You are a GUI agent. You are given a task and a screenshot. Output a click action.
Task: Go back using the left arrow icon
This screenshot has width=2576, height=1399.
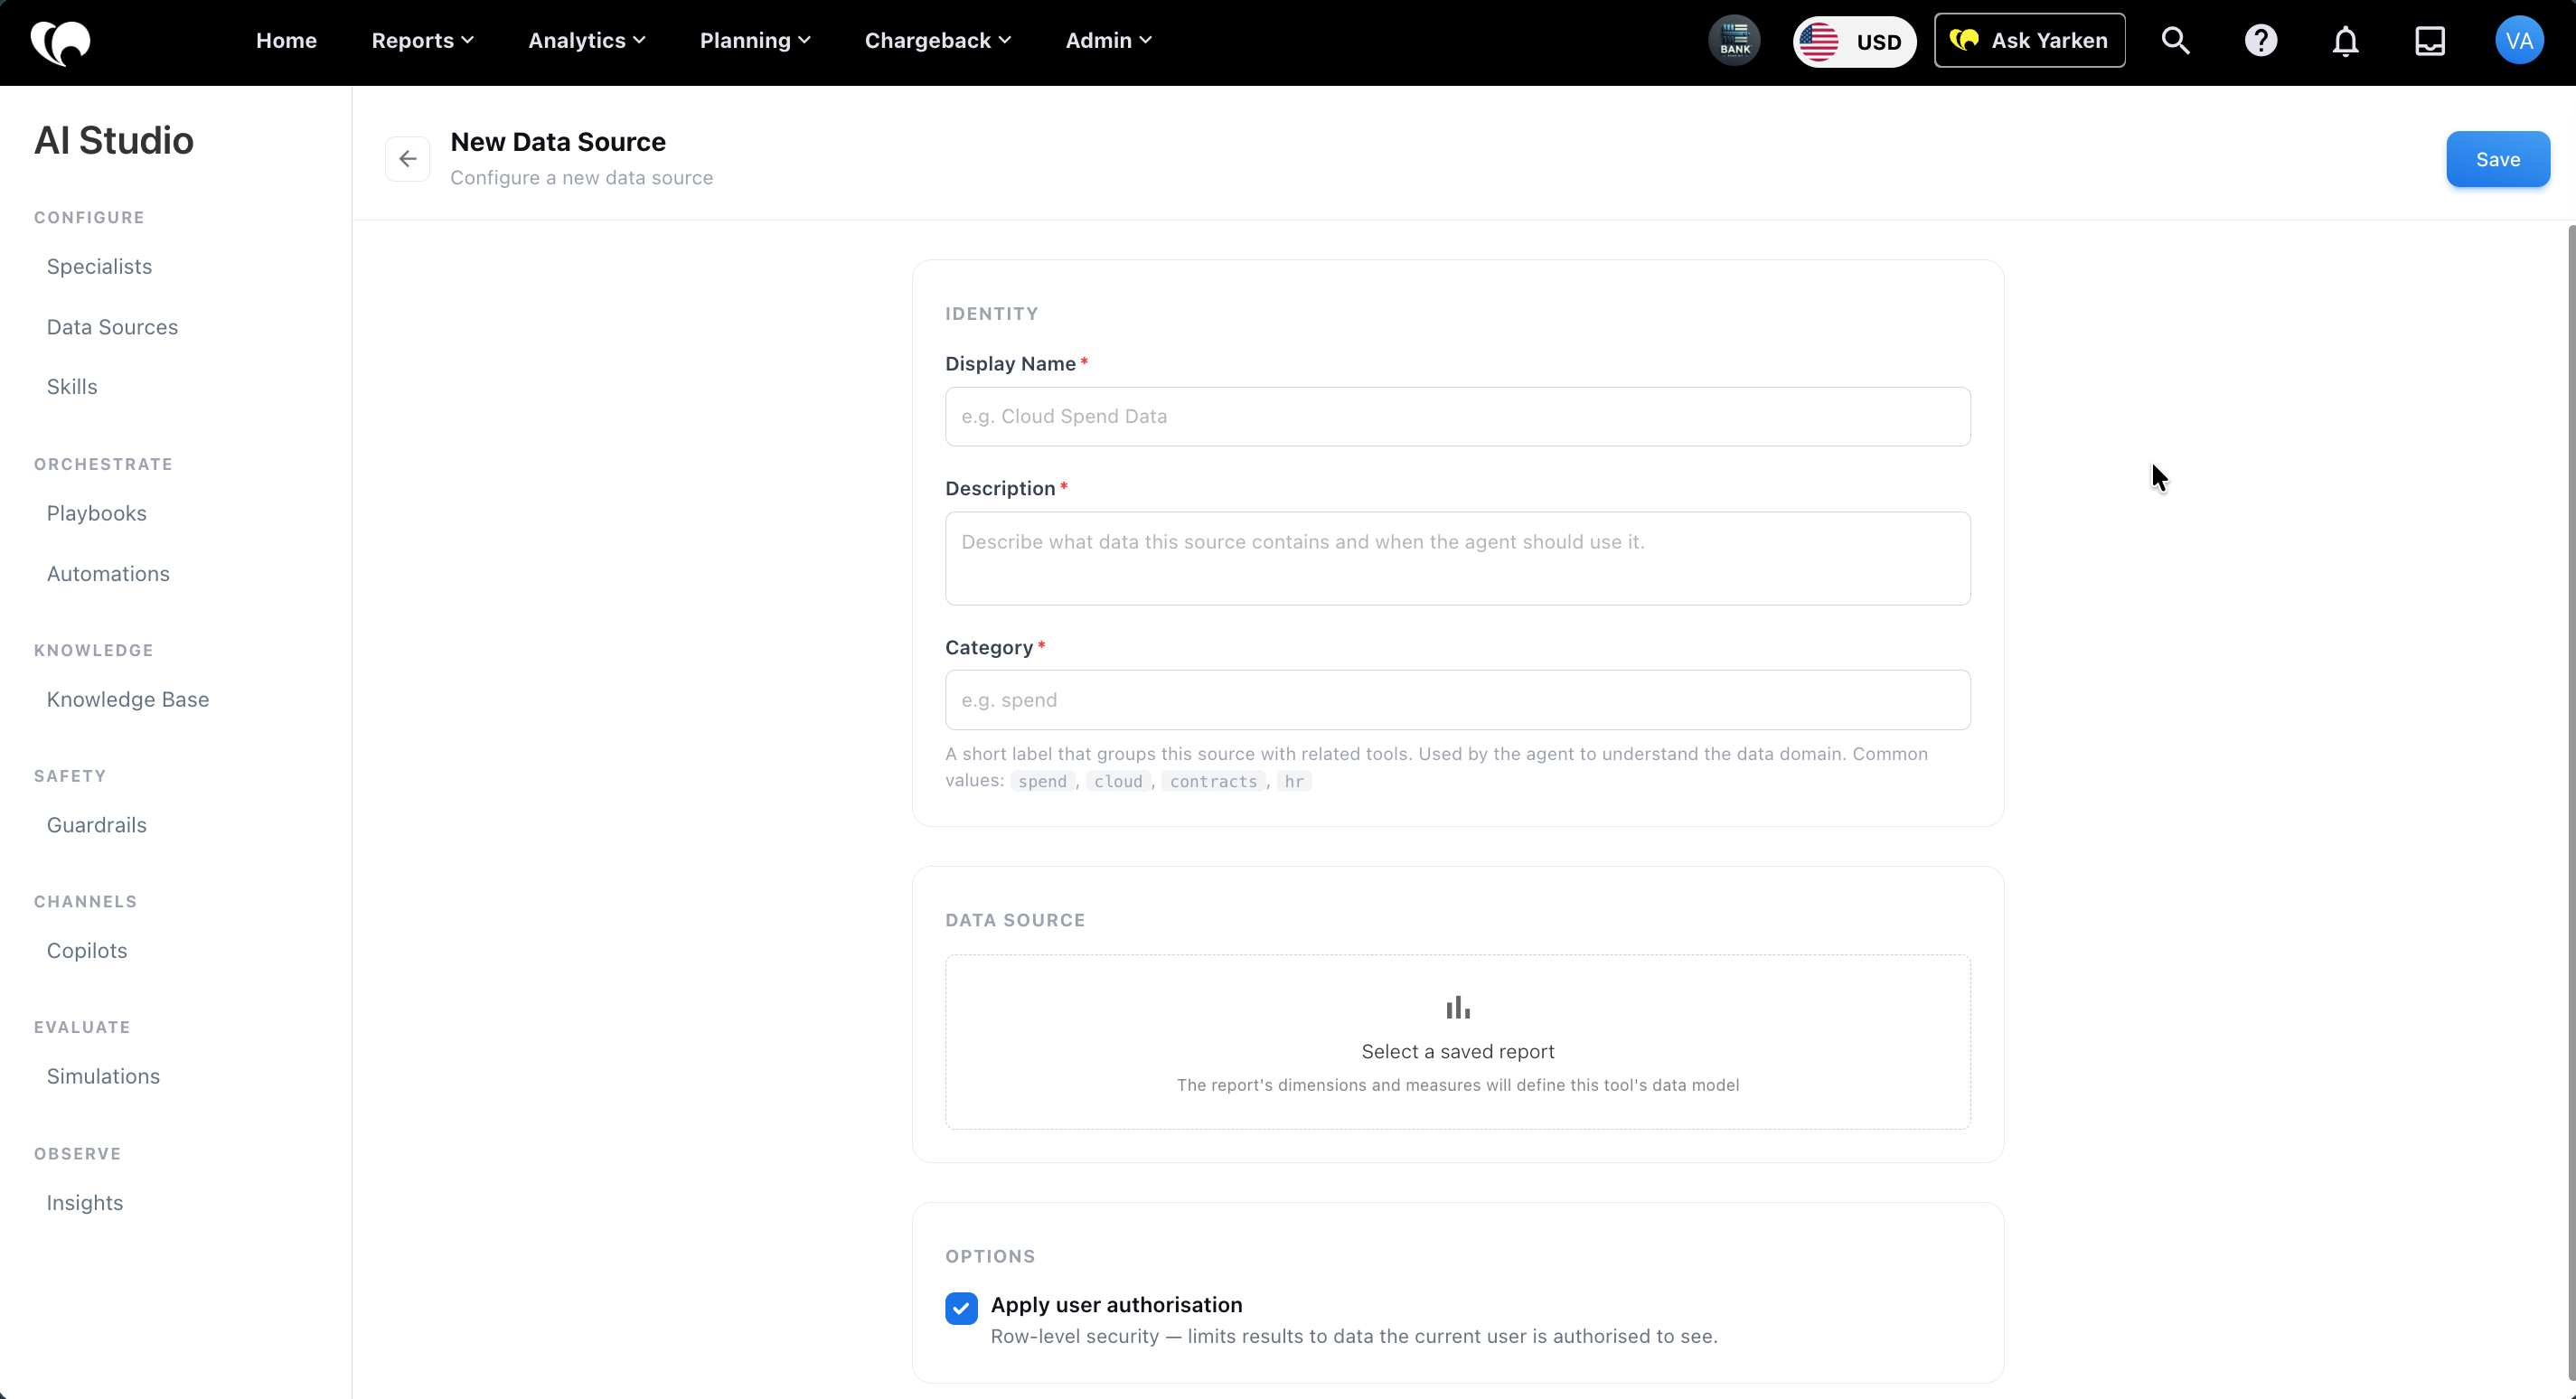point(407,159)
